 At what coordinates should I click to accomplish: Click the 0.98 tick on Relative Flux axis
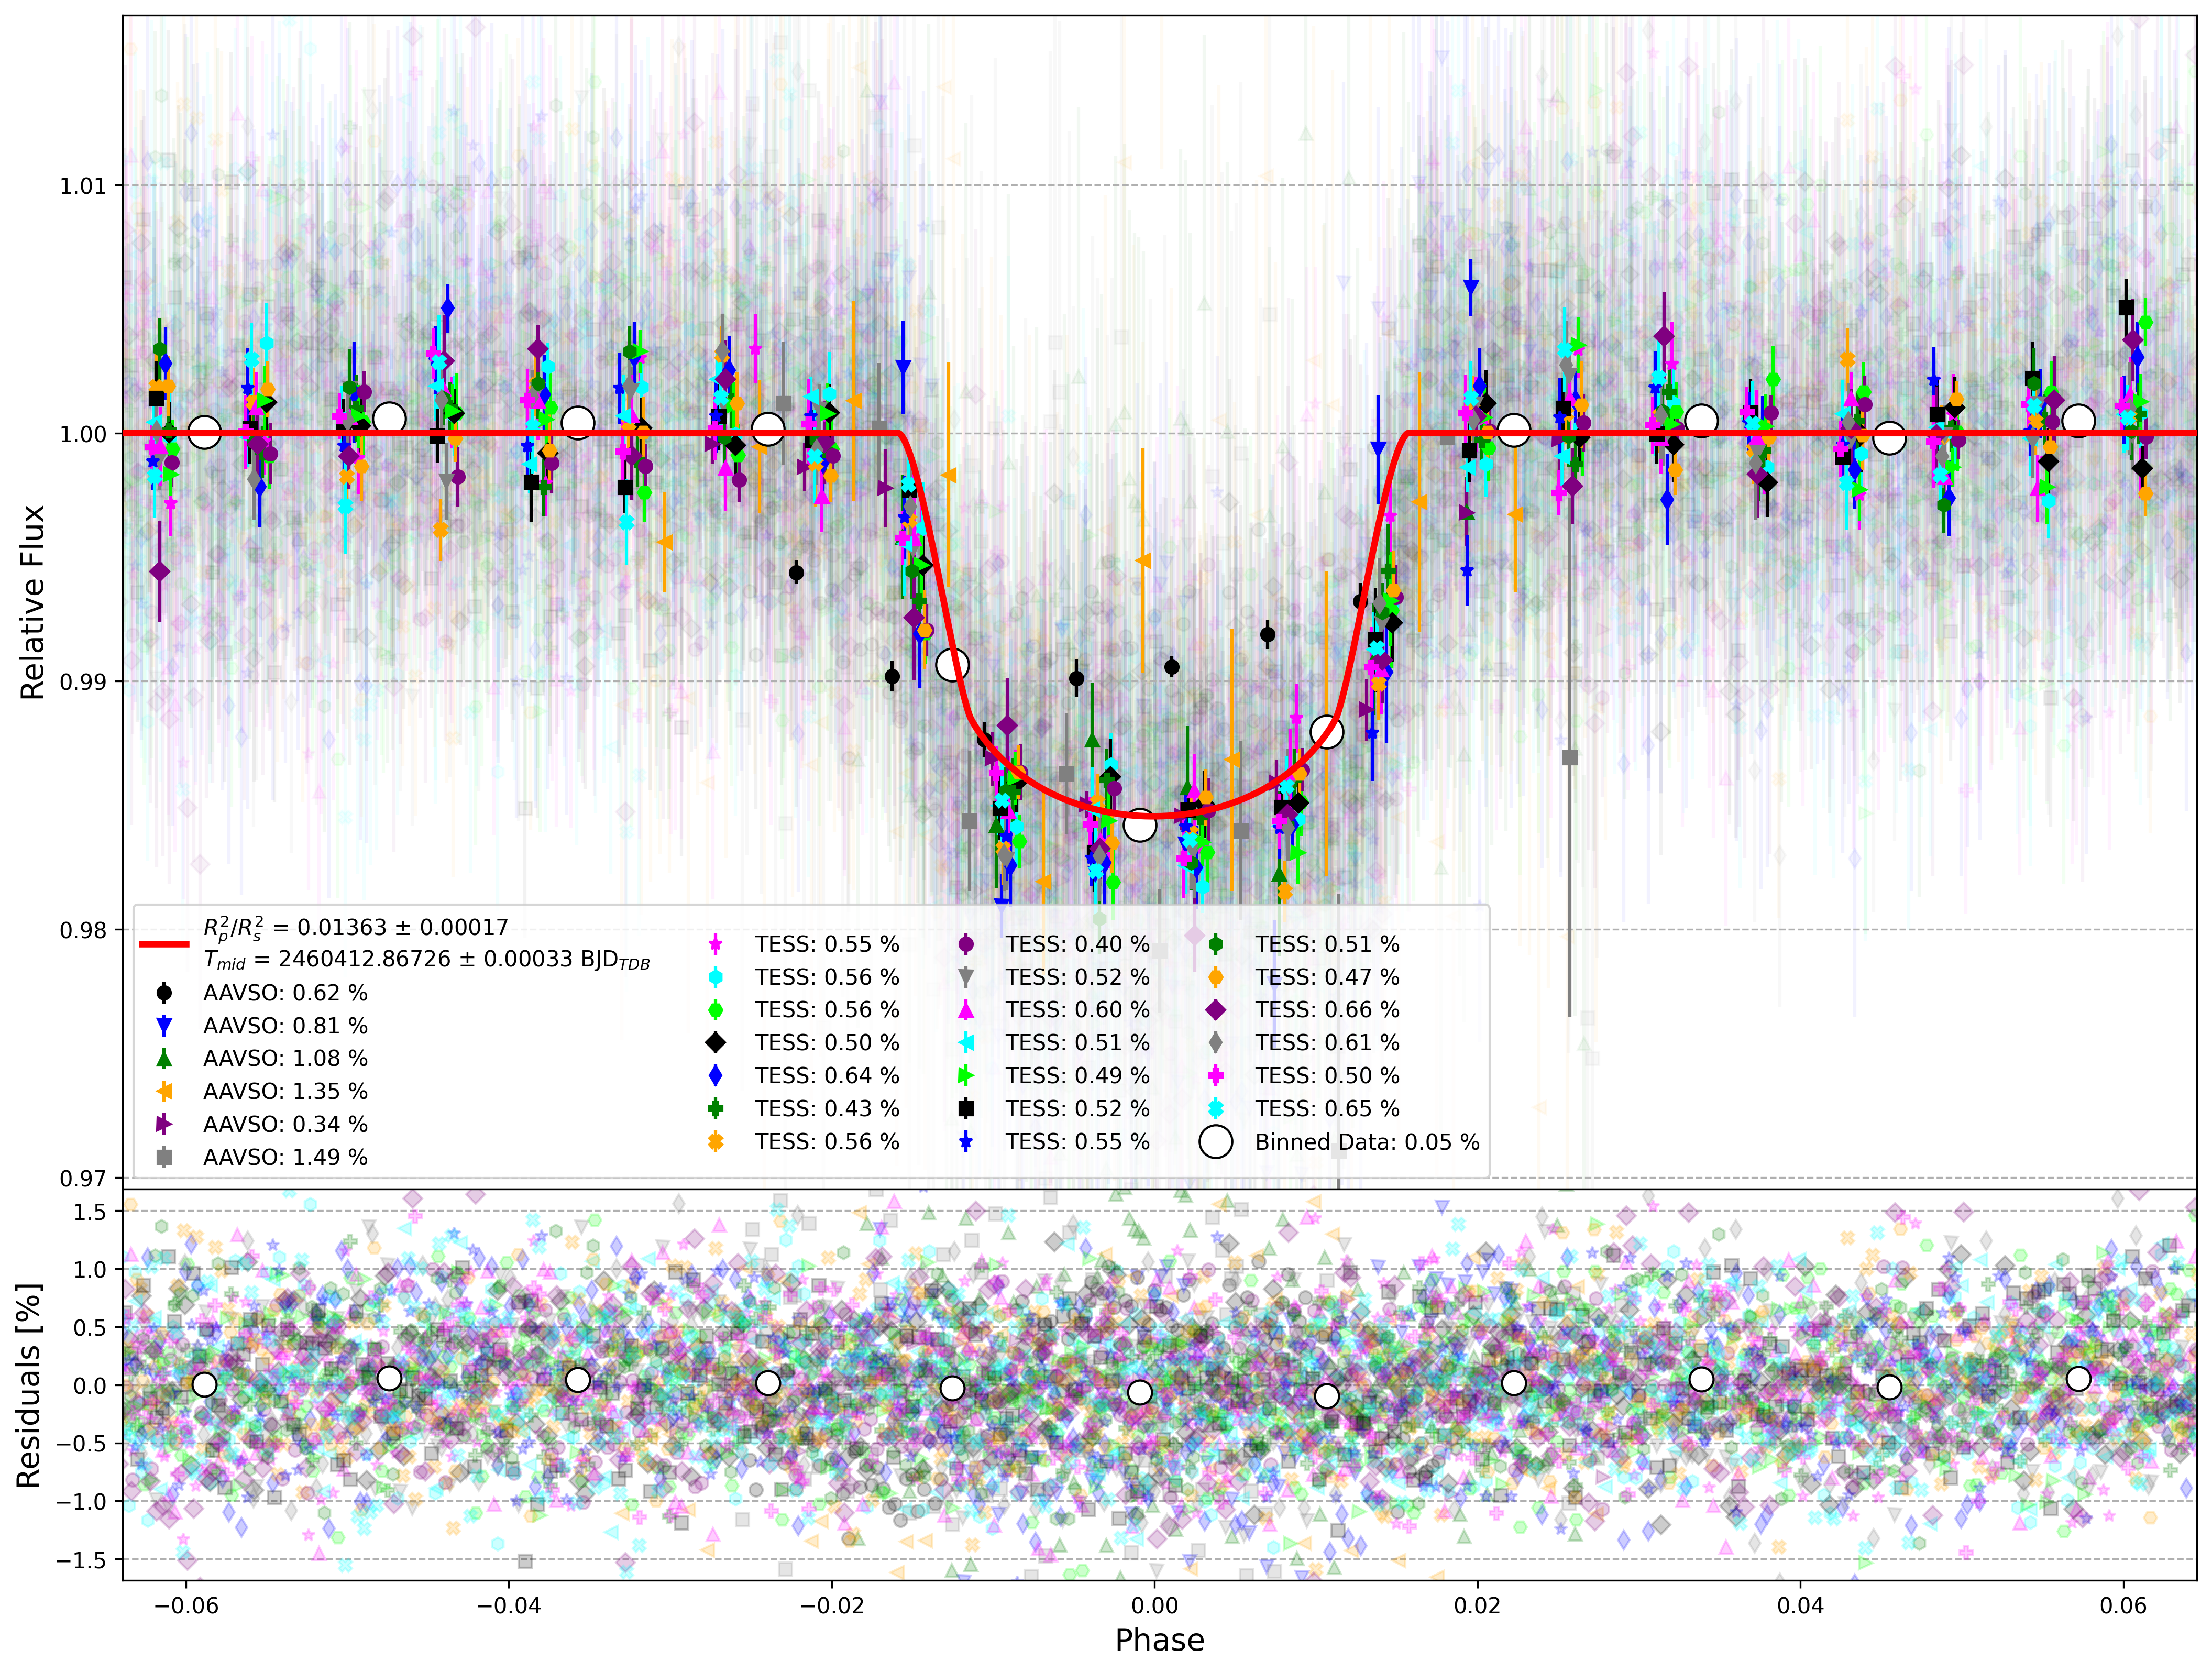[83, 930]
